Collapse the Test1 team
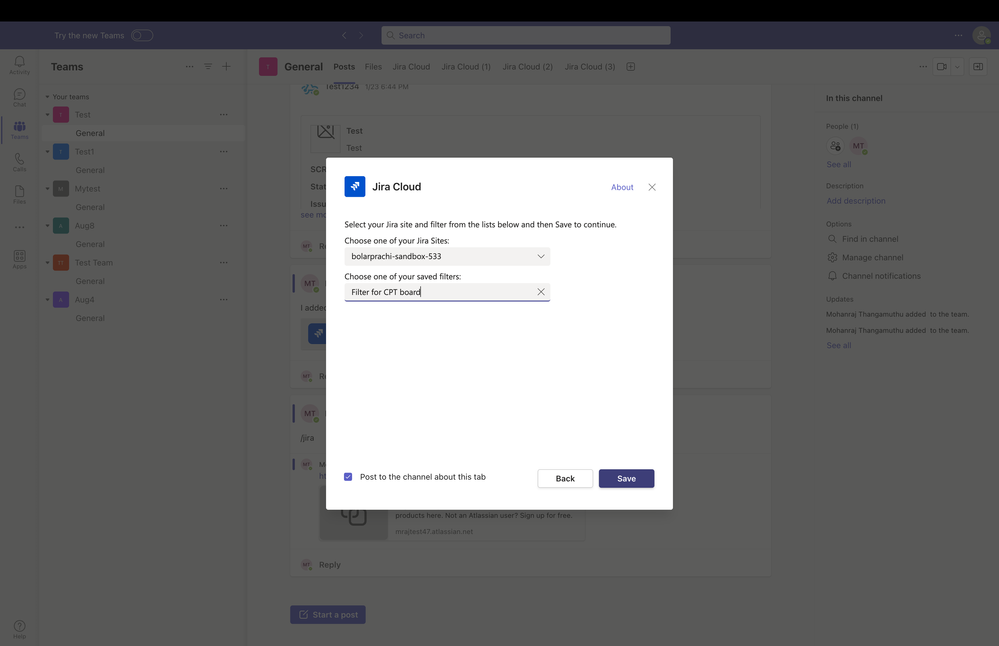 tap(47, 152)
